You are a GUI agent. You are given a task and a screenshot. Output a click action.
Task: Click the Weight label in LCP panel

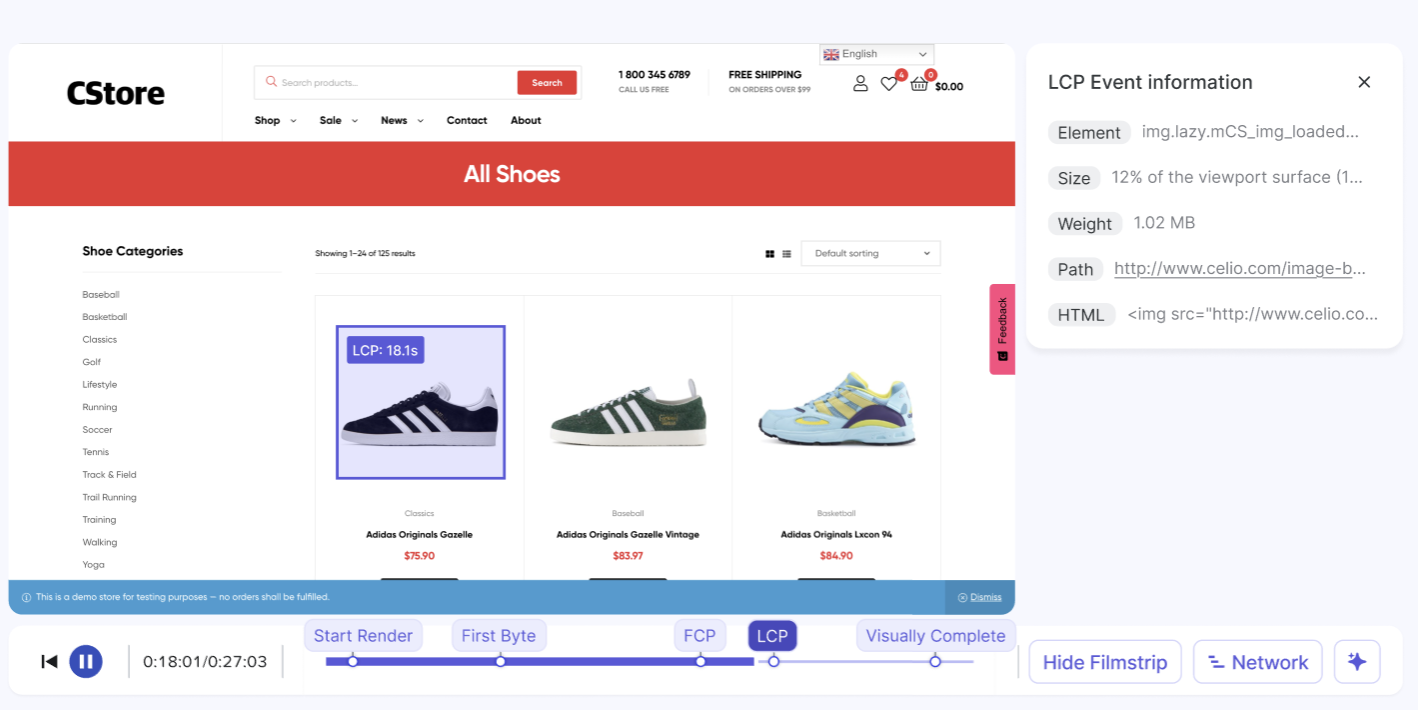(1085, 224)
